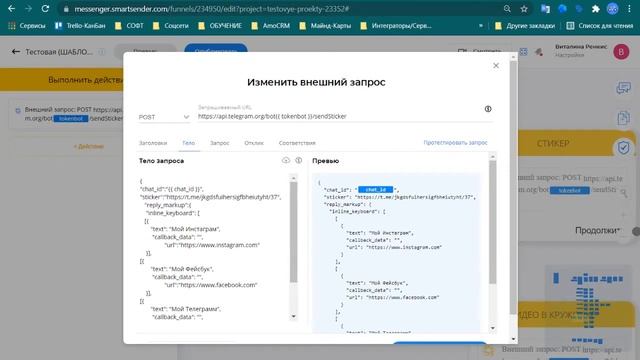Bookmark this page with the star icon
The width and height of the screenshot is (640, 360).
(524, 9)
